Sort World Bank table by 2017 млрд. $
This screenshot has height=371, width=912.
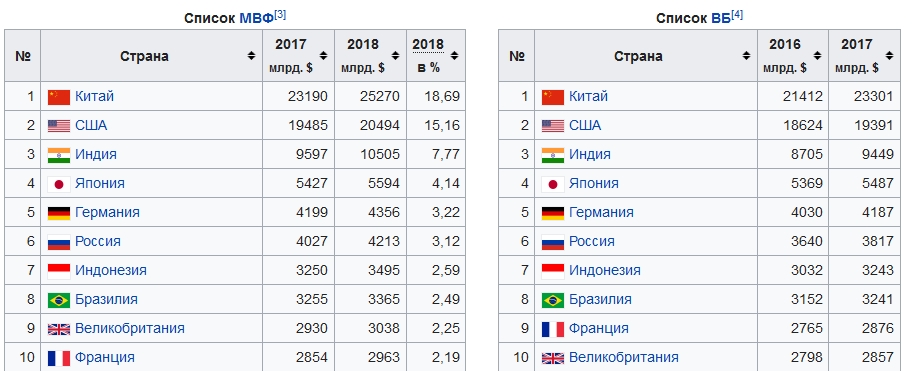coord(889,56)
